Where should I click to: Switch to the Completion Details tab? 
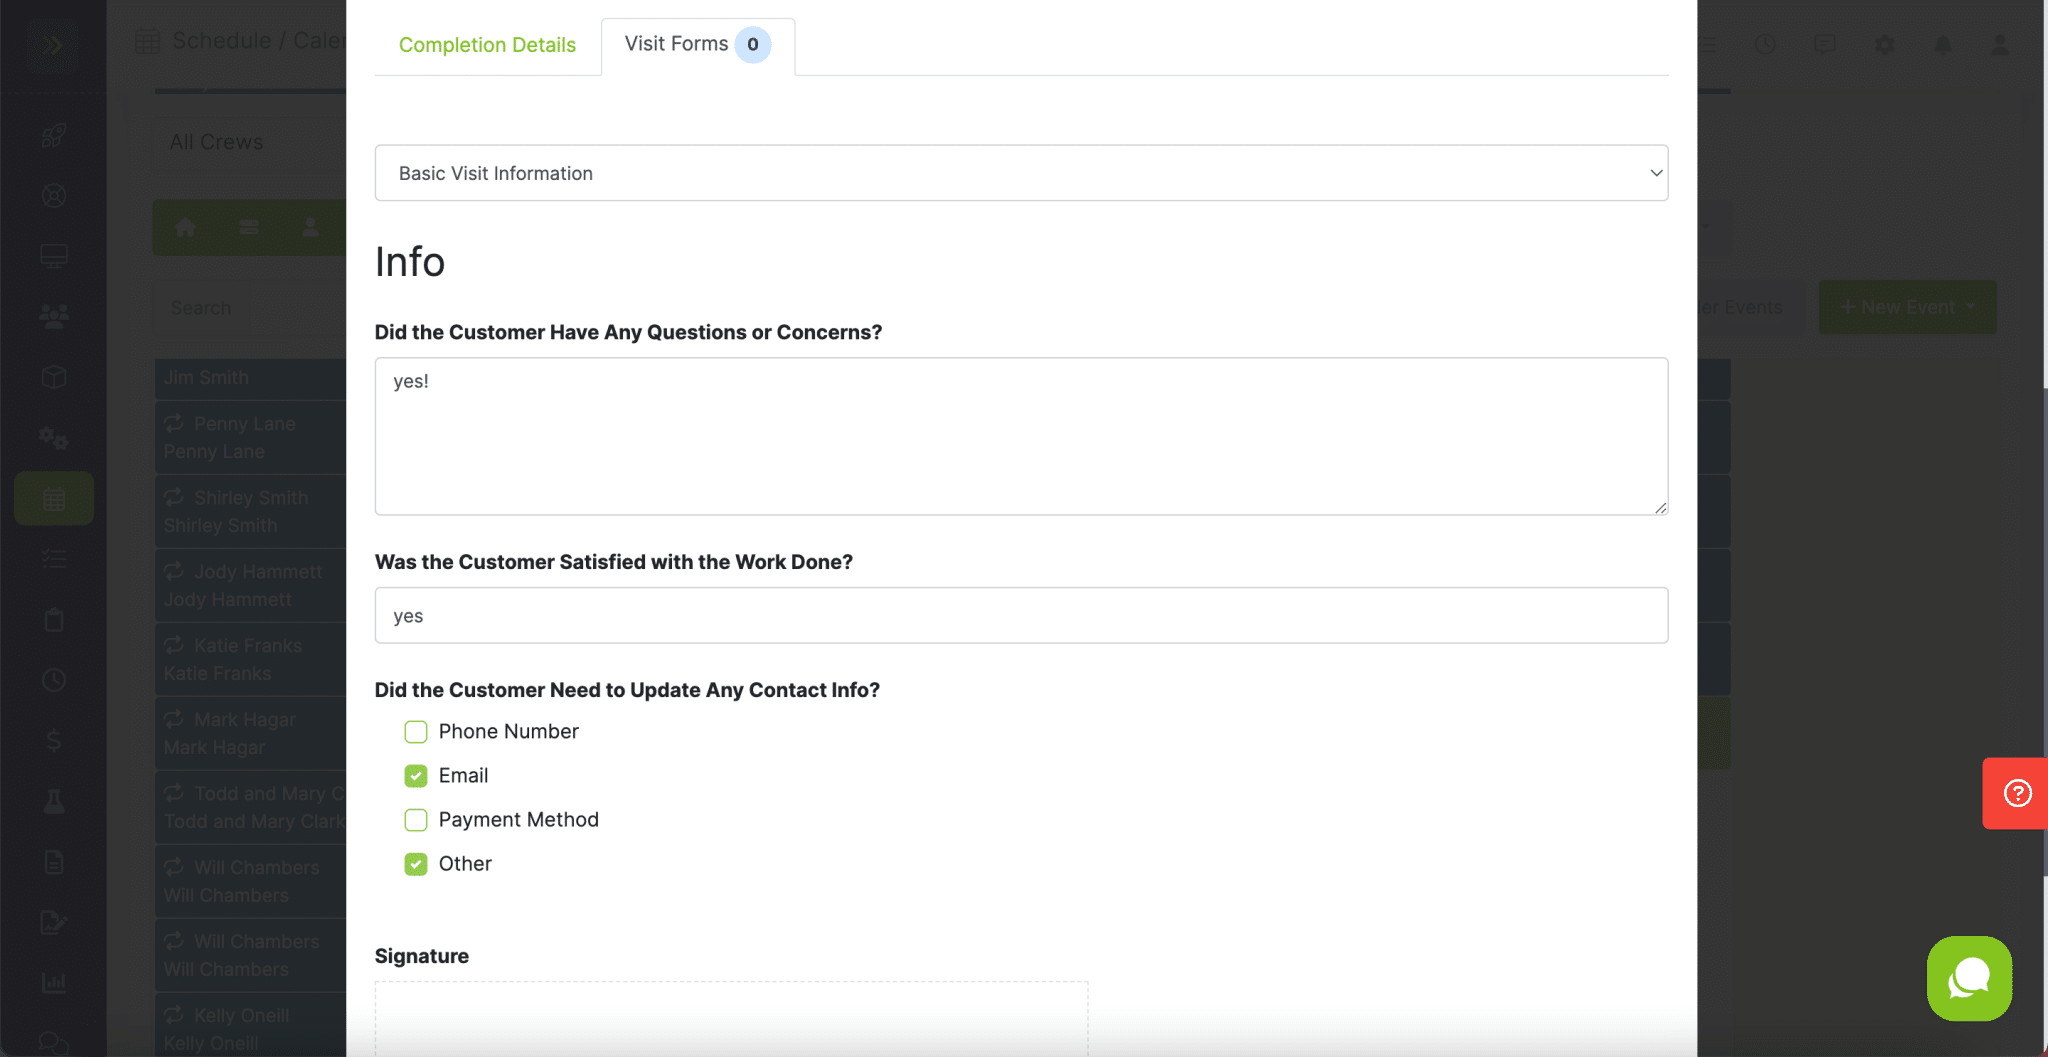coord(487,45)
